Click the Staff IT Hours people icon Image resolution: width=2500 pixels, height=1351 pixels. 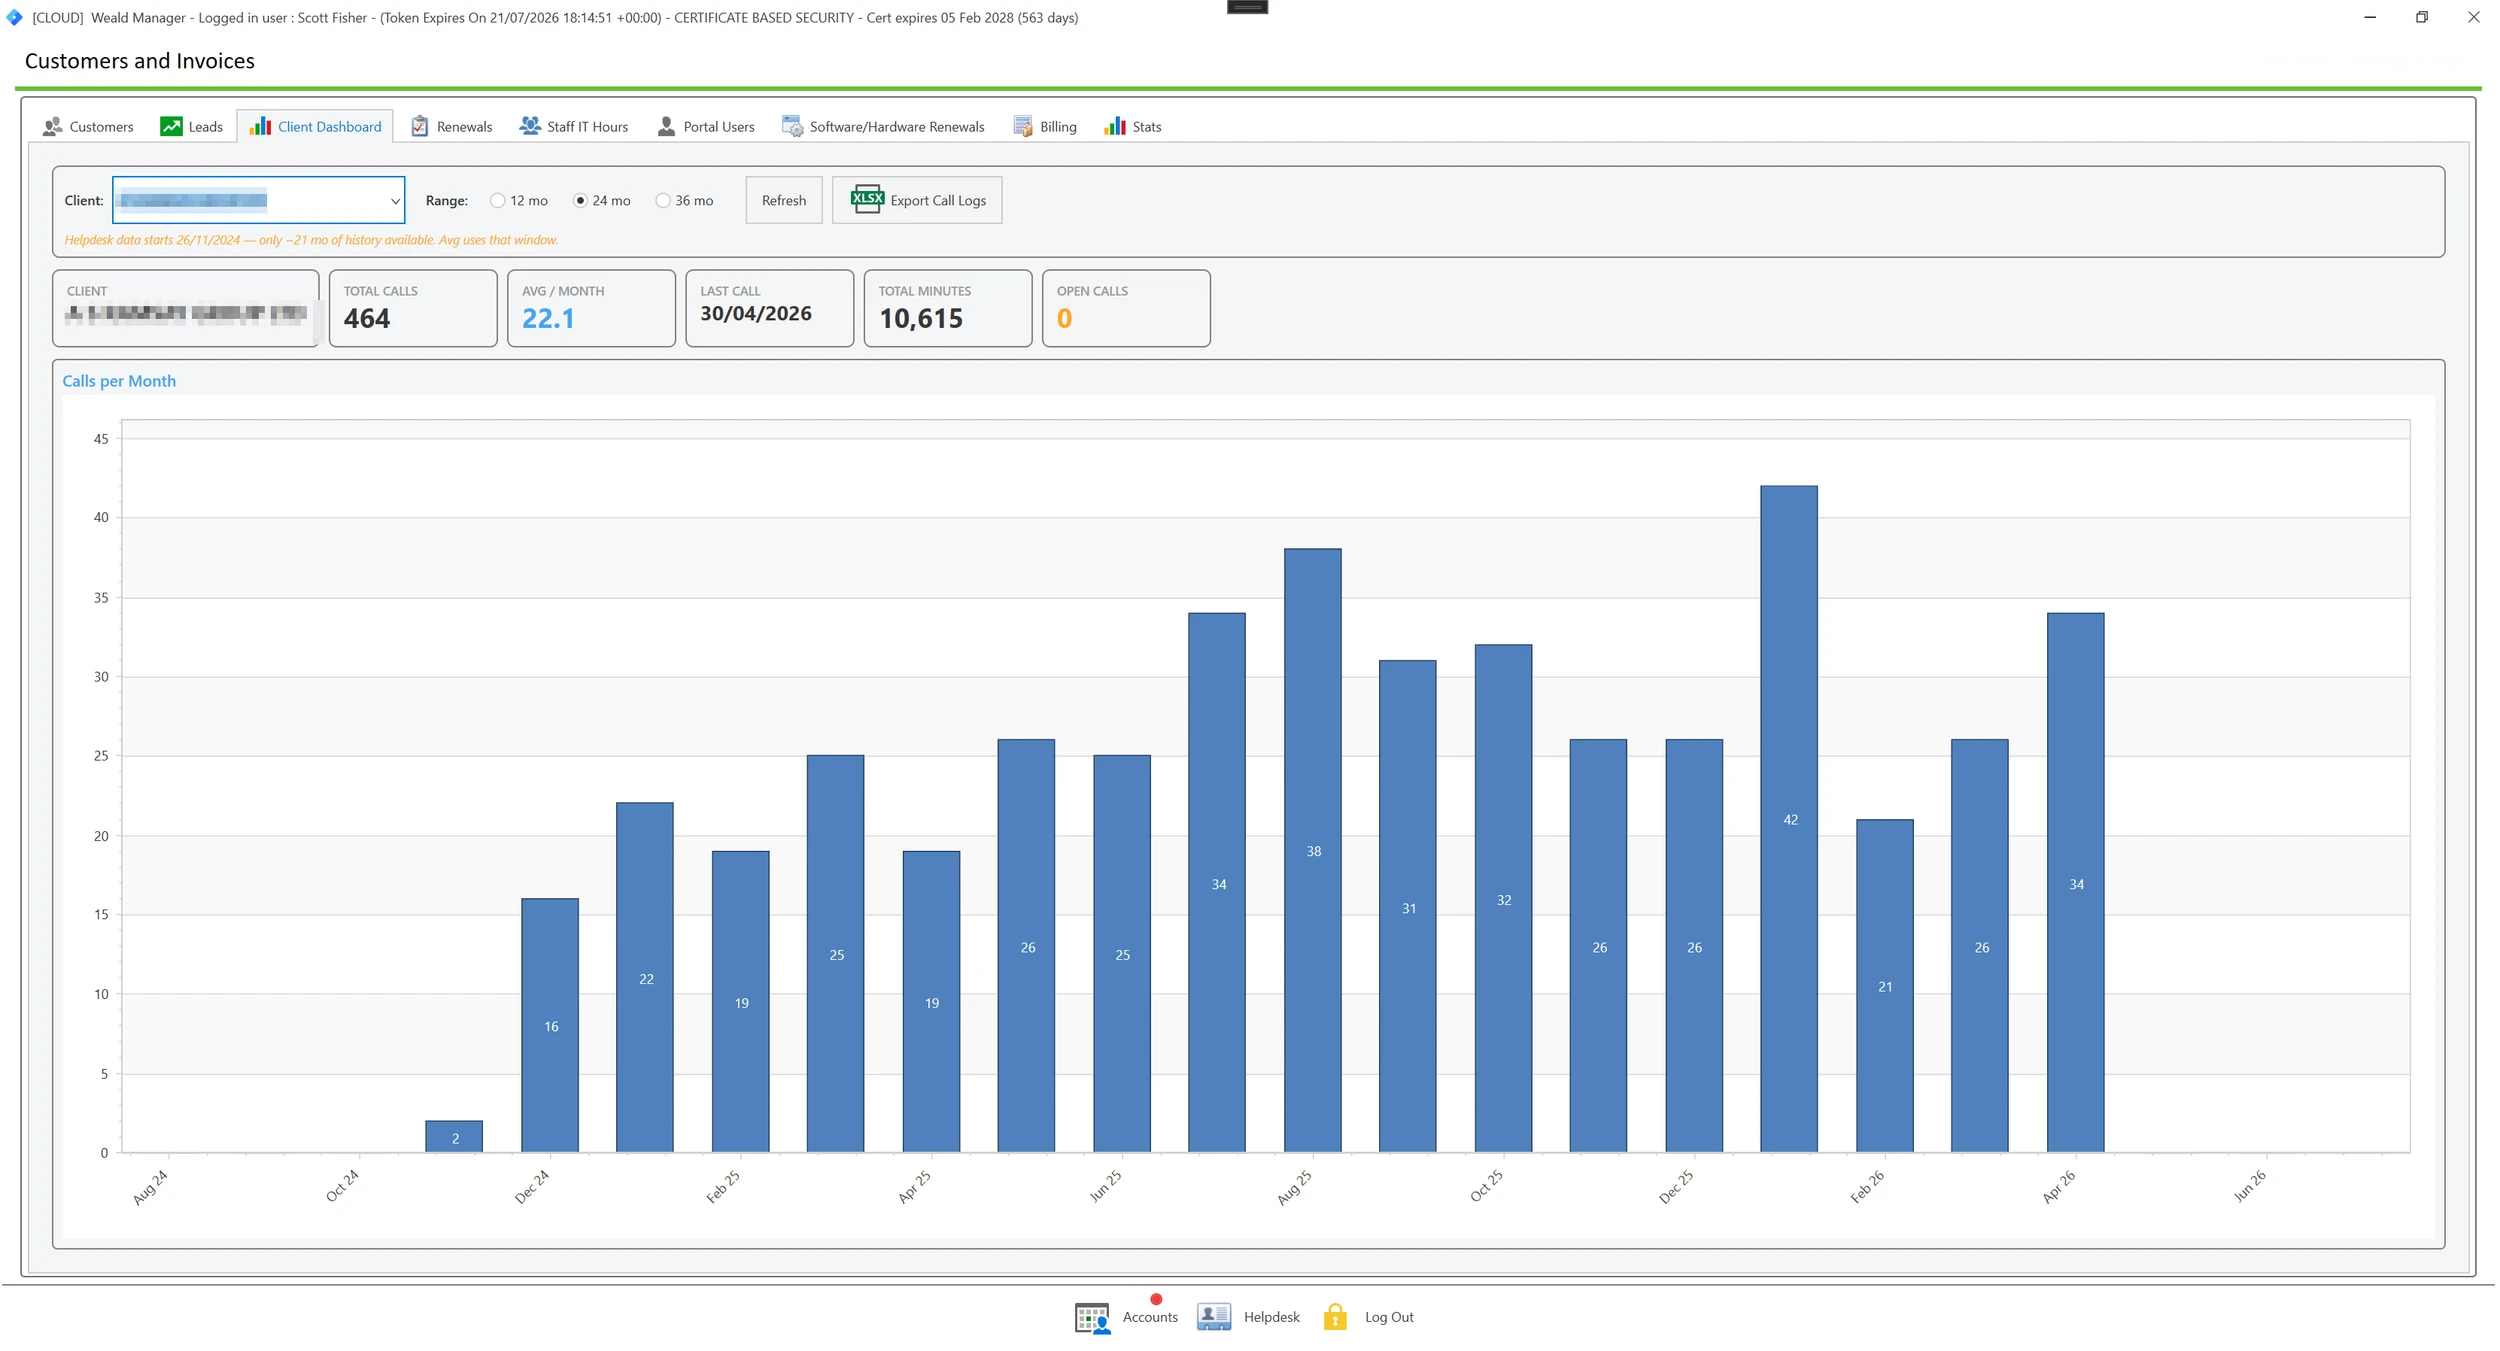(x=530, y=127)
